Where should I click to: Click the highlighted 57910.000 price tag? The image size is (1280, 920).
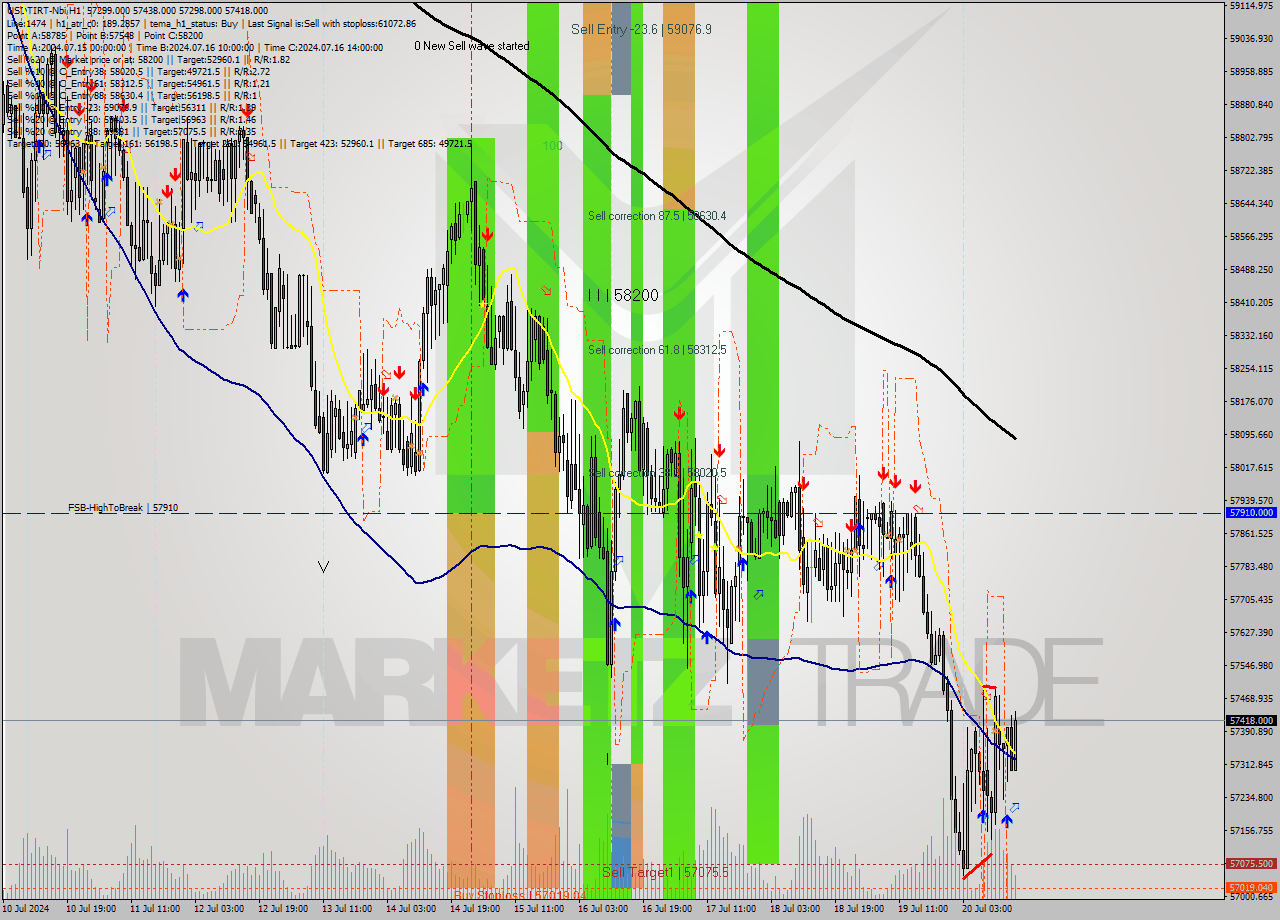point(1251,512)
